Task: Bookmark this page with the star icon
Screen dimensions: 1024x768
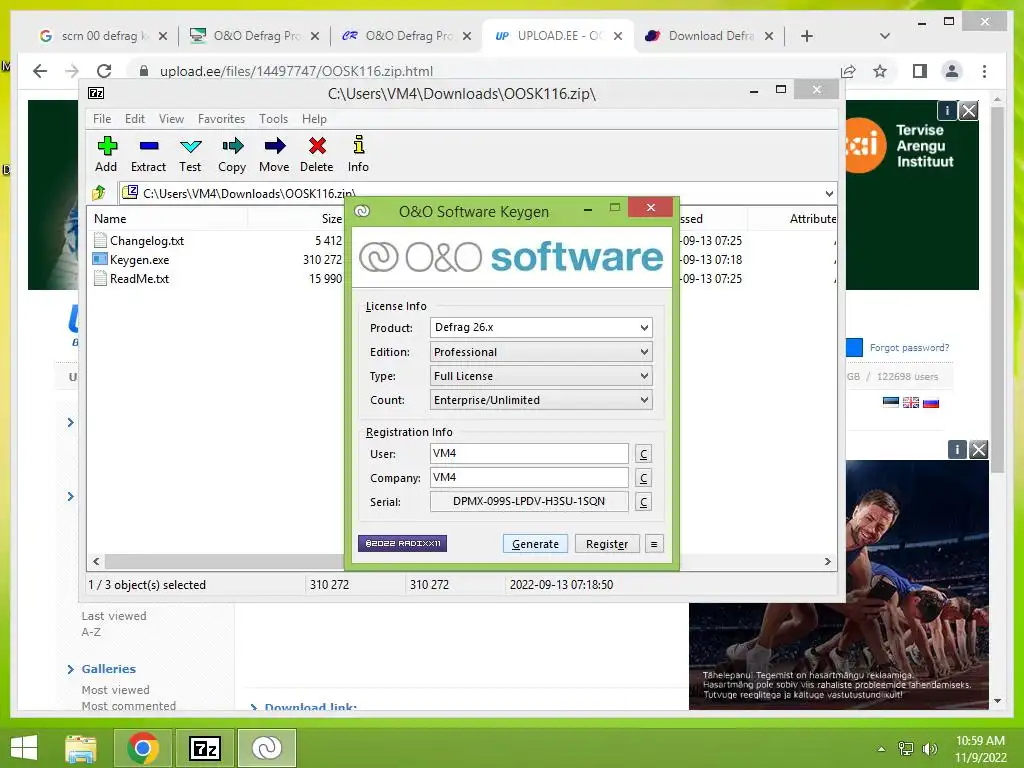Action: 880,71
